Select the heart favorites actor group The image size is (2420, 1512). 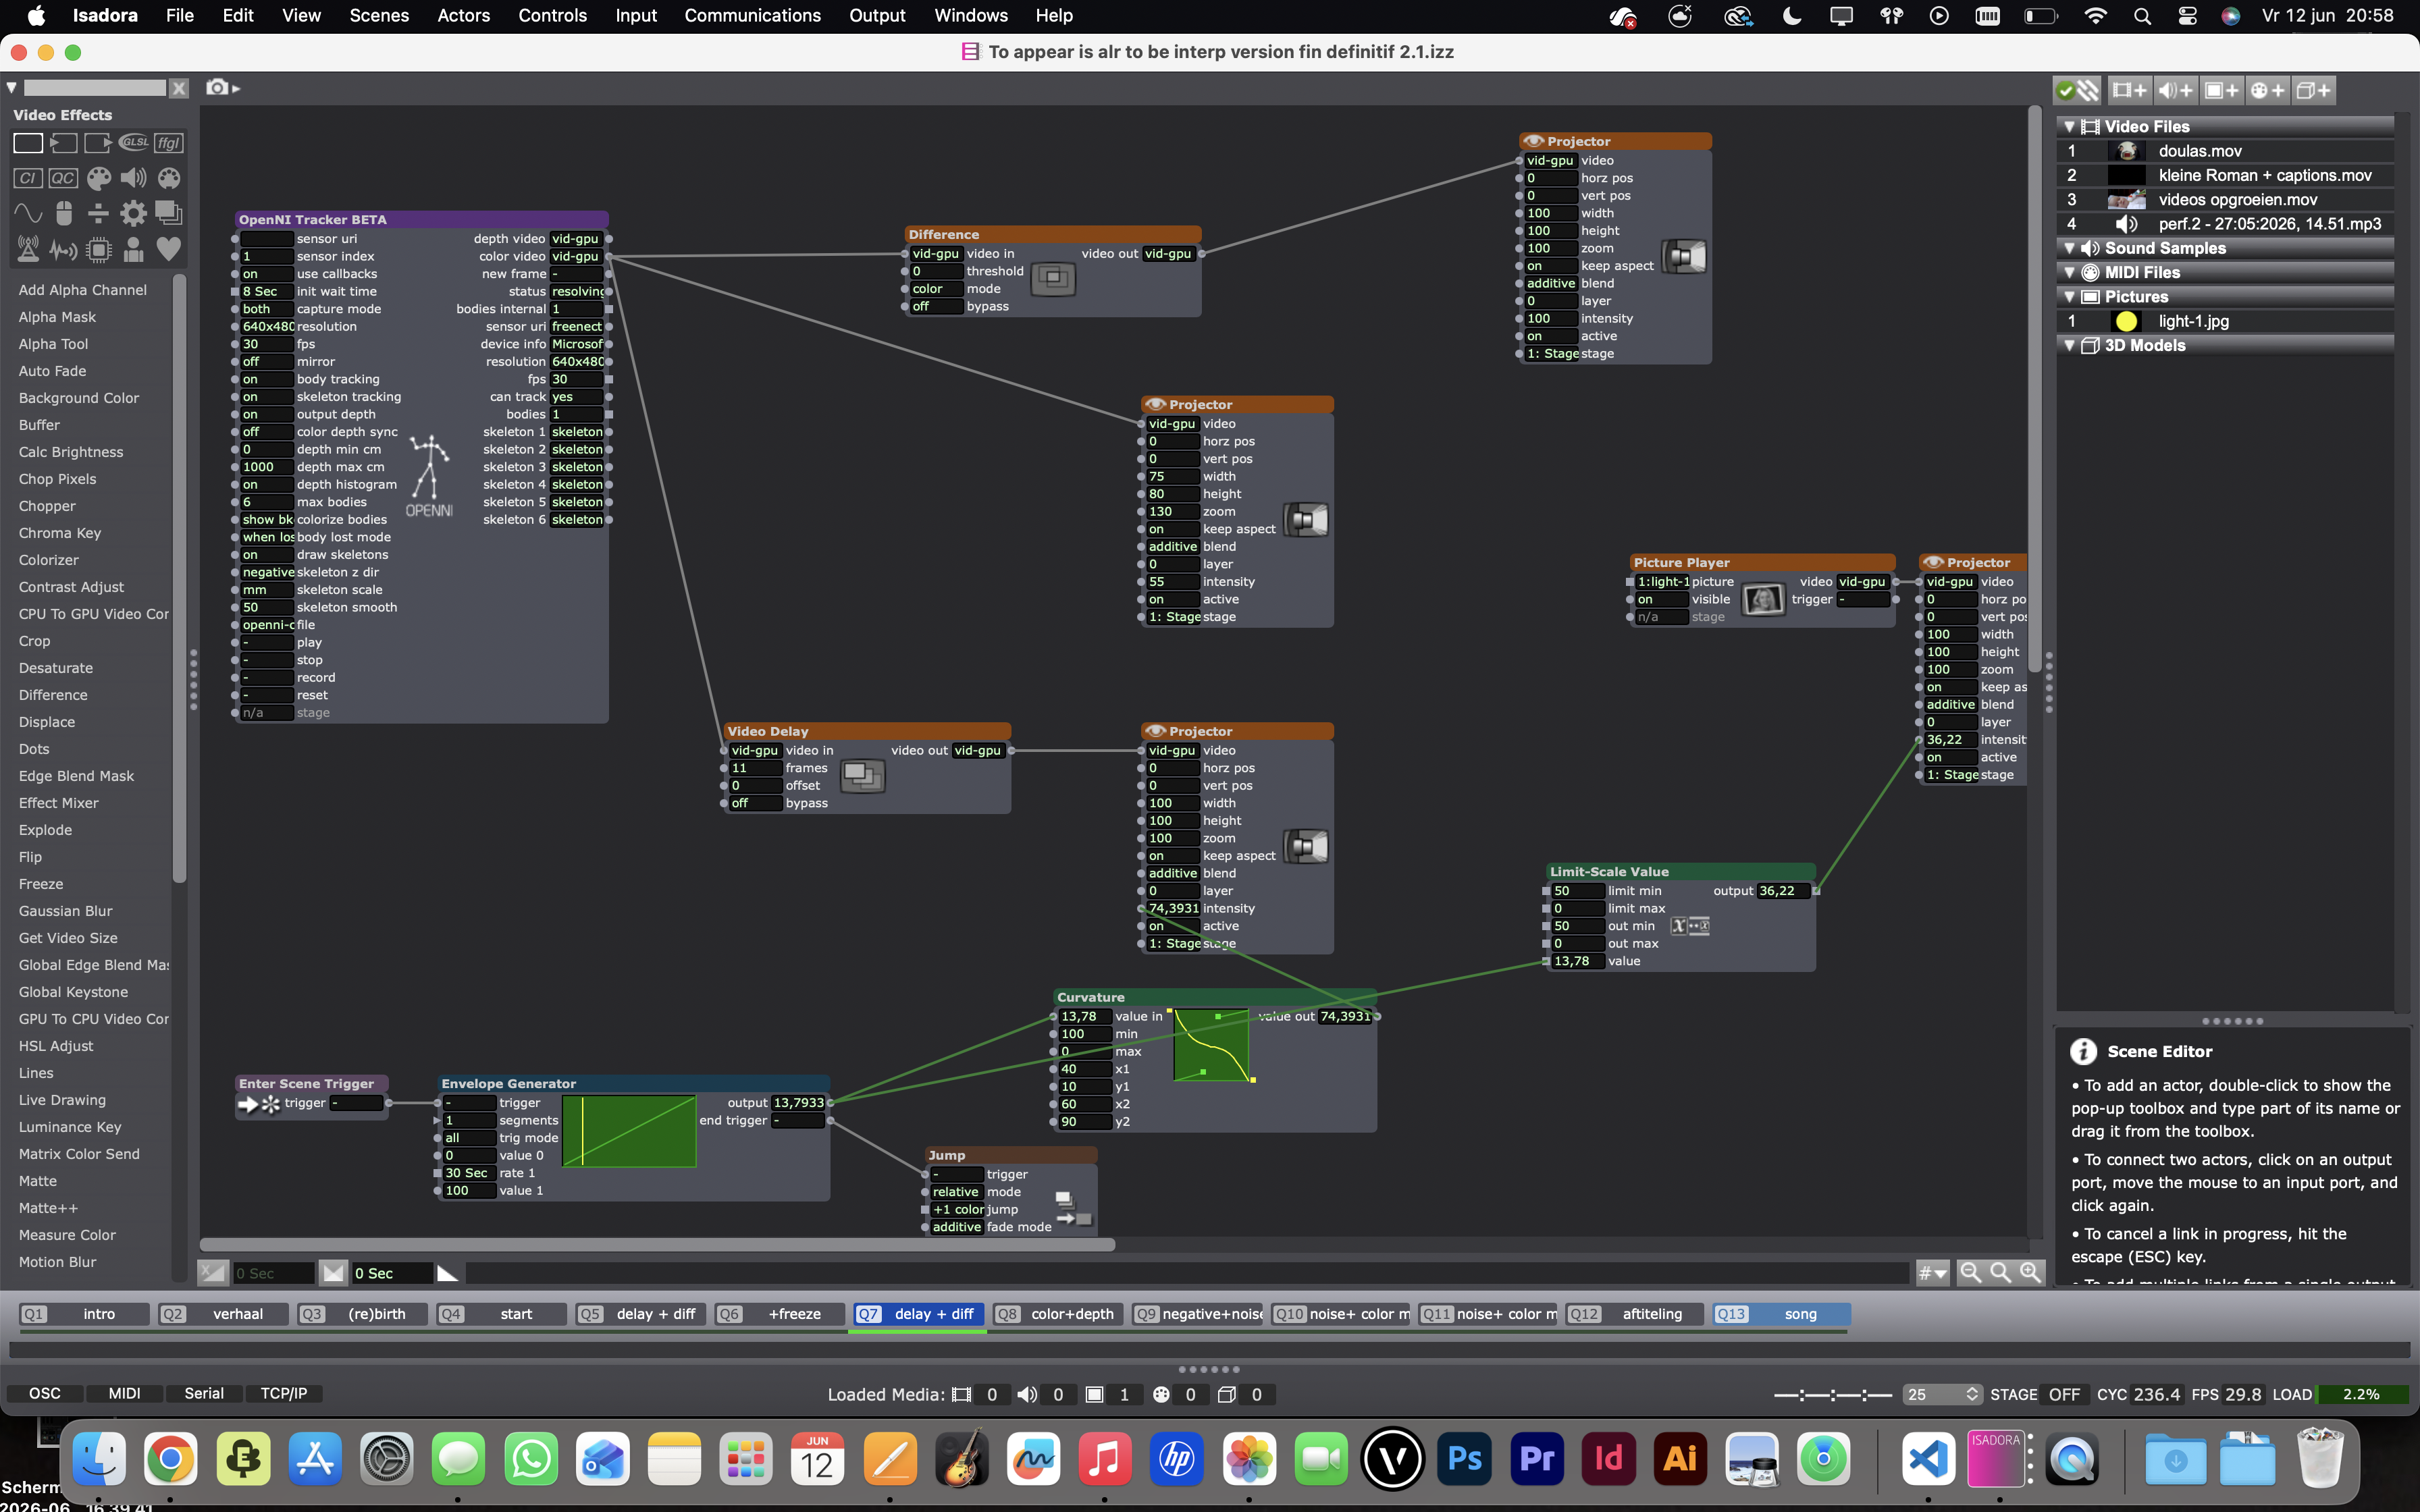(x=169, y=249)
